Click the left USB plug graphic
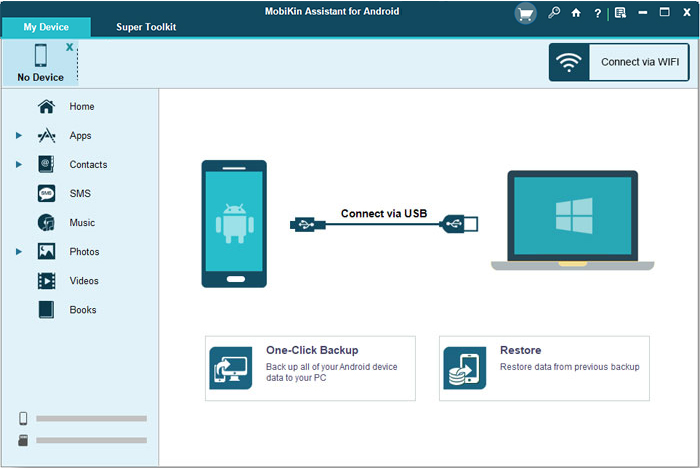Screen dimensions: 700x468 tap(308, 224)
